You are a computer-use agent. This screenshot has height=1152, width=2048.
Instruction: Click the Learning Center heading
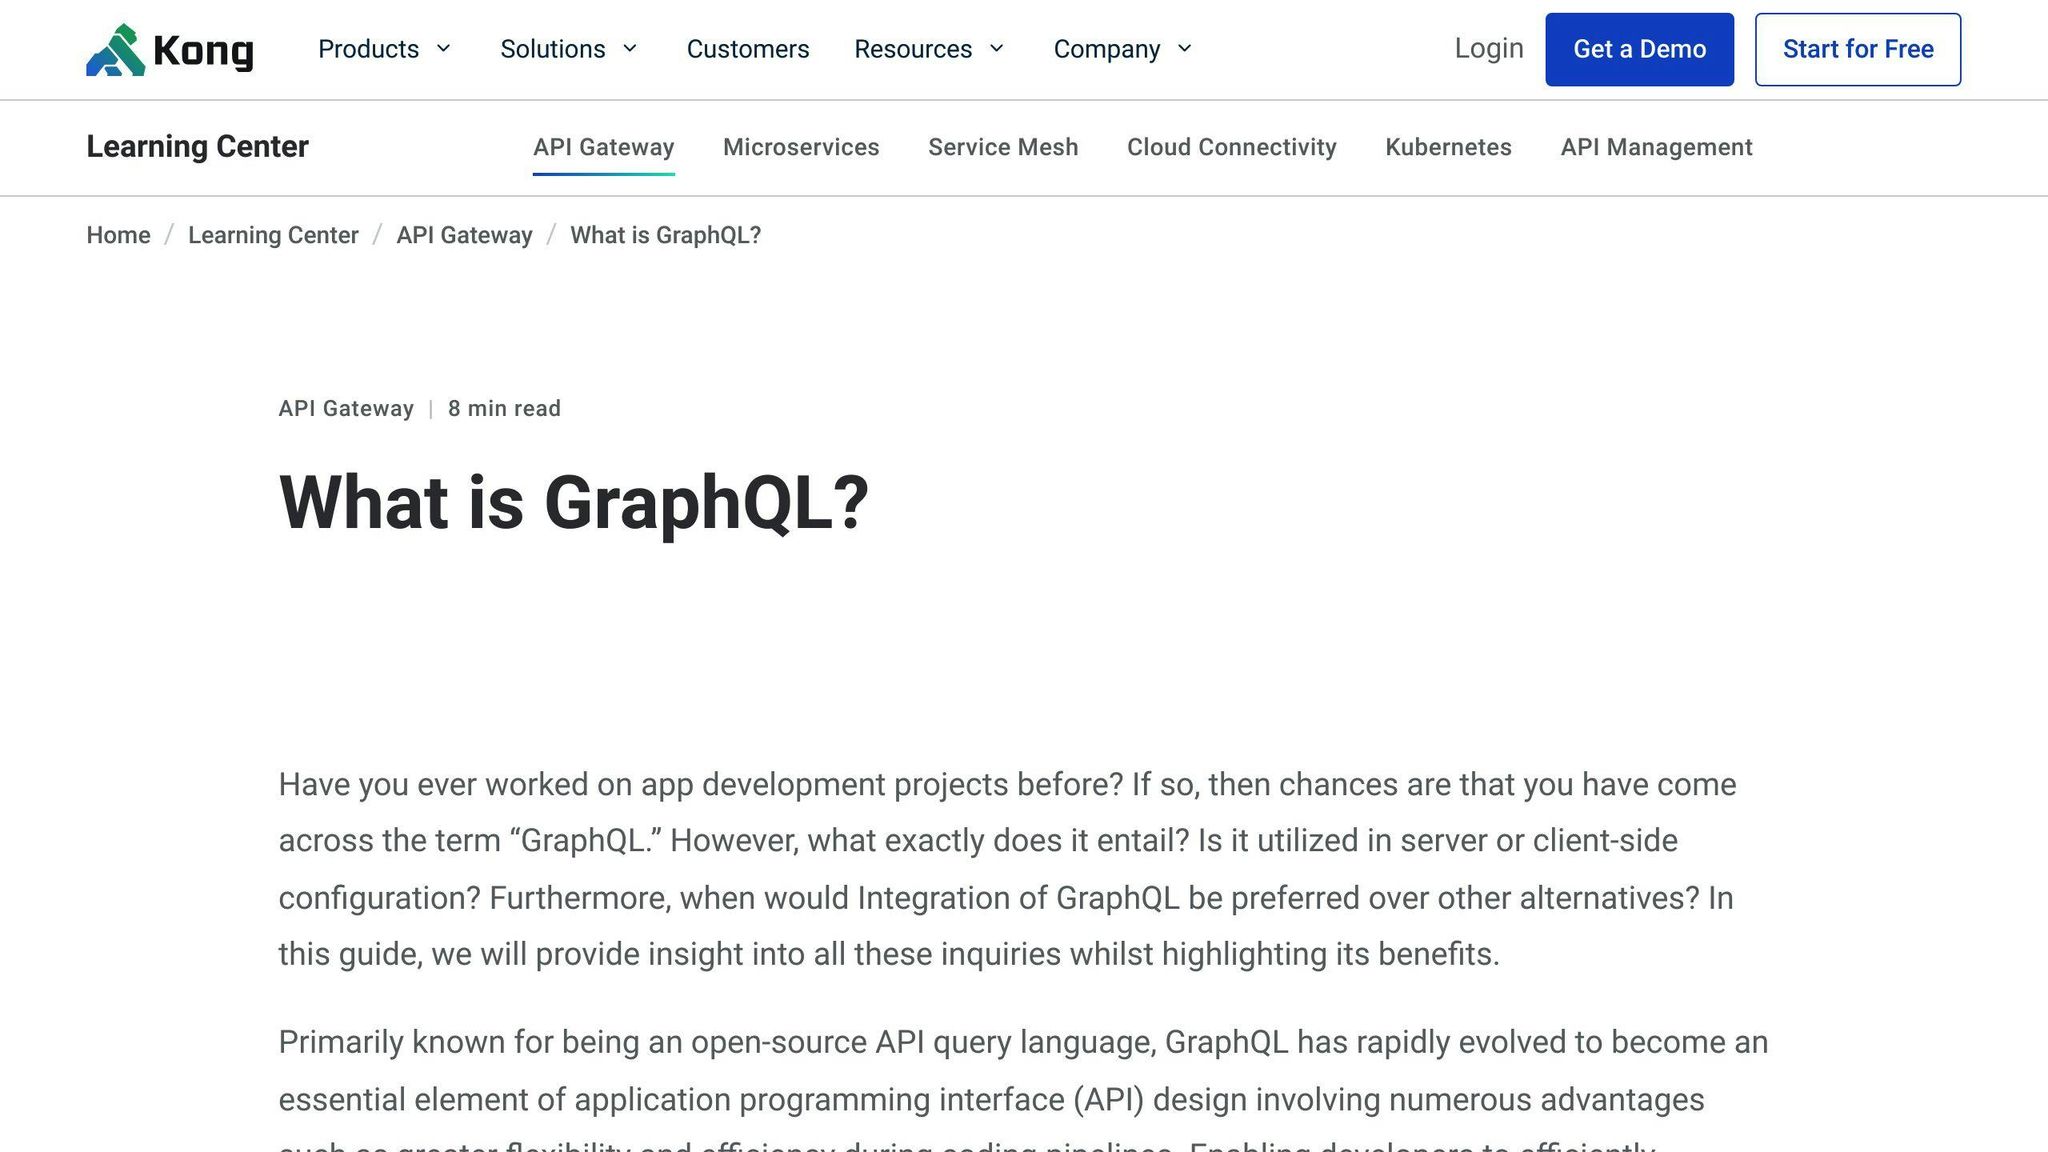(197, 147)
